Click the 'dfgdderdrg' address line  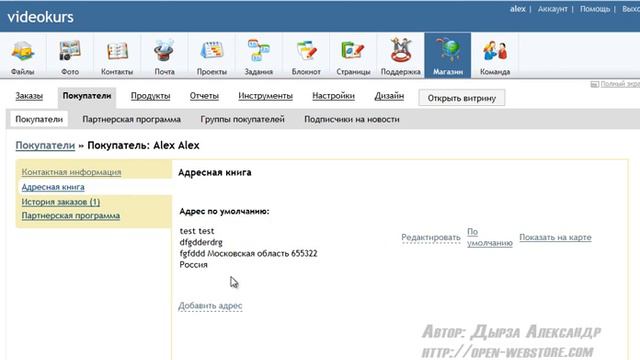tap(201, 242)
